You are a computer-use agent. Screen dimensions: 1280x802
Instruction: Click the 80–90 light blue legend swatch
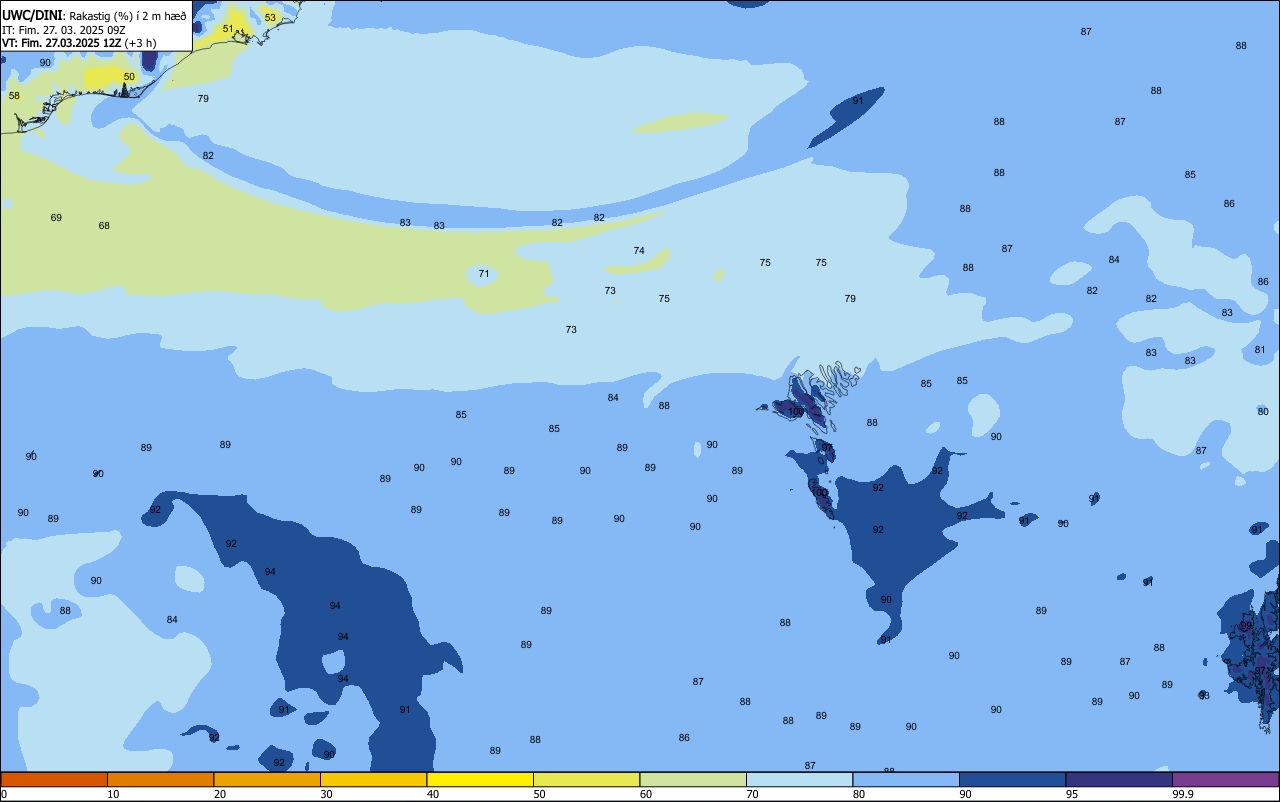pyautogui.click(x=906, y=779)
